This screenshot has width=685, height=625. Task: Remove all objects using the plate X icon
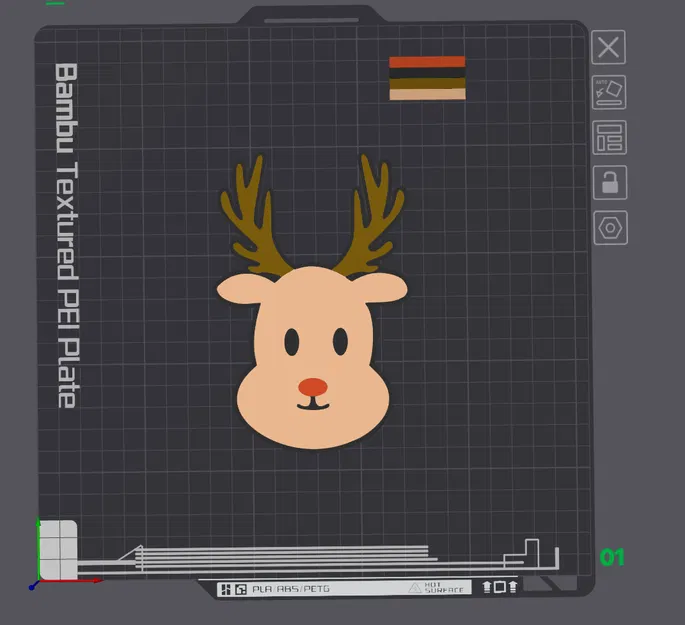[x=608, y=47]
